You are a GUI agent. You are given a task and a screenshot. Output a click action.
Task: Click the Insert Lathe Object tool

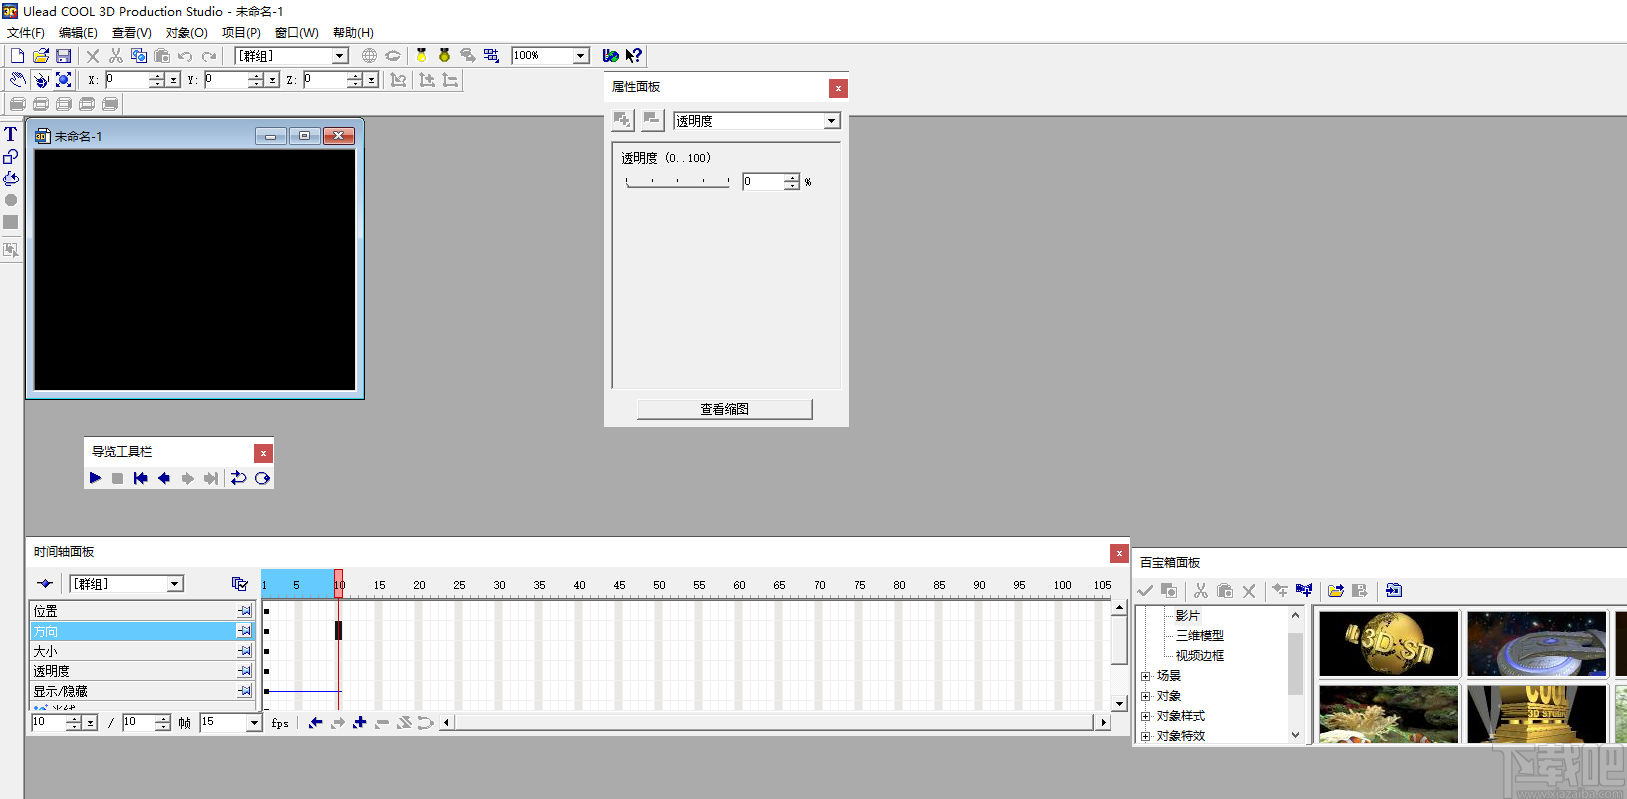10,178
